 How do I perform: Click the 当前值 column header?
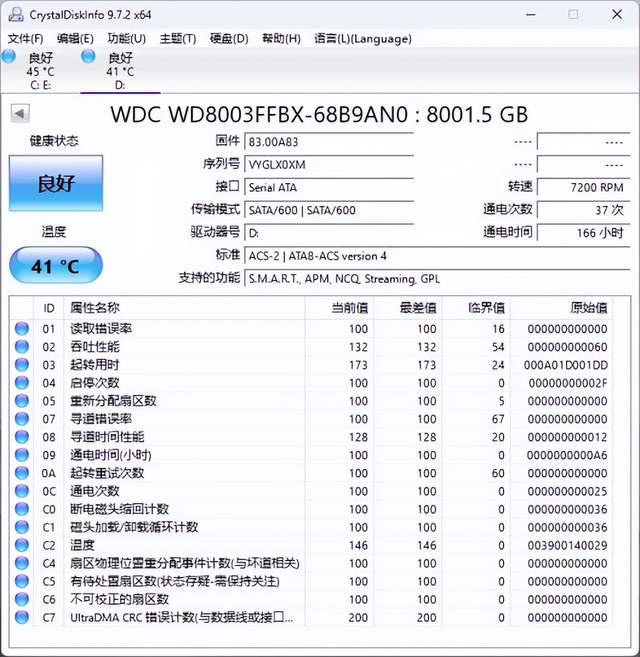[339, 308]
